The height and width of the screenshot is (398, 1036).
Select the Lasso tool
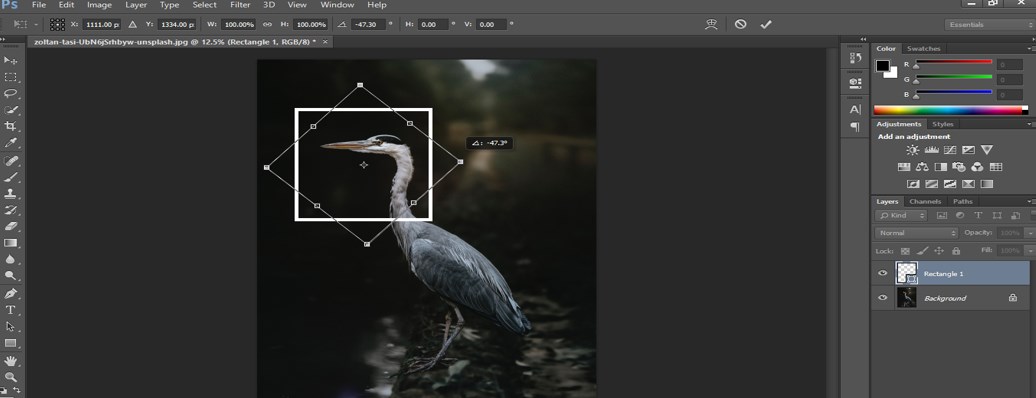click(11, 94)
